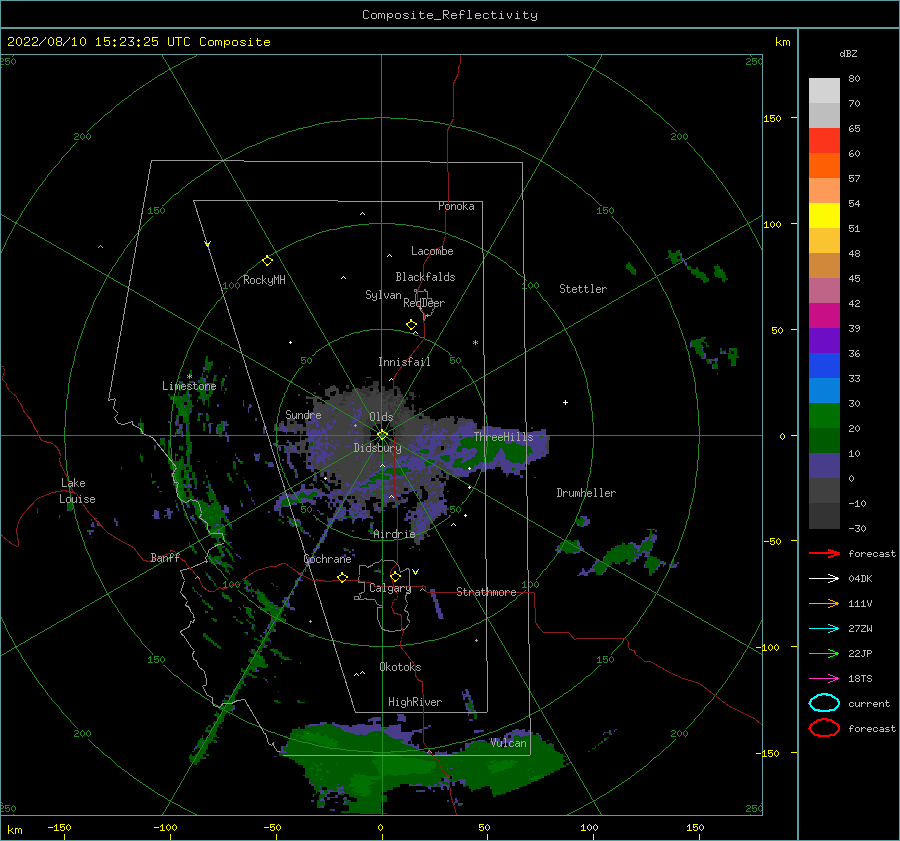This screenshot has width=900, height=841.
Task: Click the -30 dBZ scale value
Action: (x=857, y=528)
